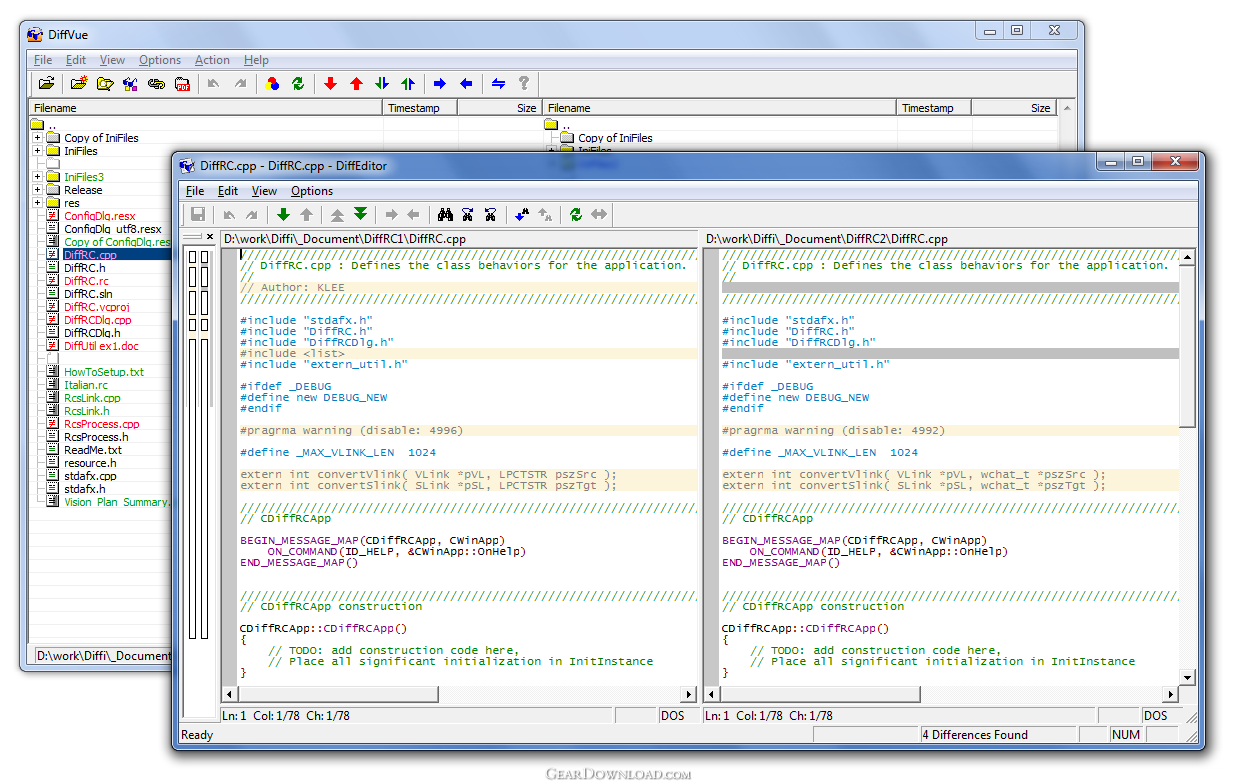Image resolution: width=1236 pixels, height=782 pixels.
Task: Sort by left Size column header
Action: (x=499, y=108)
